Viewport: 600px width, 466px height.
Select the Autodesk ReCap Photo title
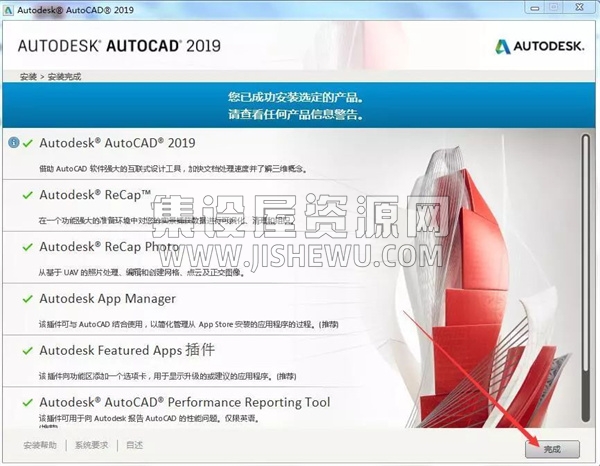point(109,247)
